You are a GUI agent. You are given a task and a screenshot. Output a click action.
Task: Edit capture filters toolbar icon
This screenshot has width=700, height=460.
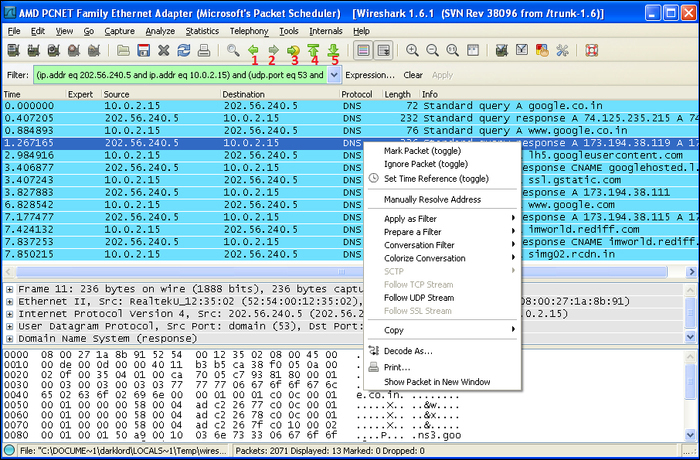pos(502,50)
